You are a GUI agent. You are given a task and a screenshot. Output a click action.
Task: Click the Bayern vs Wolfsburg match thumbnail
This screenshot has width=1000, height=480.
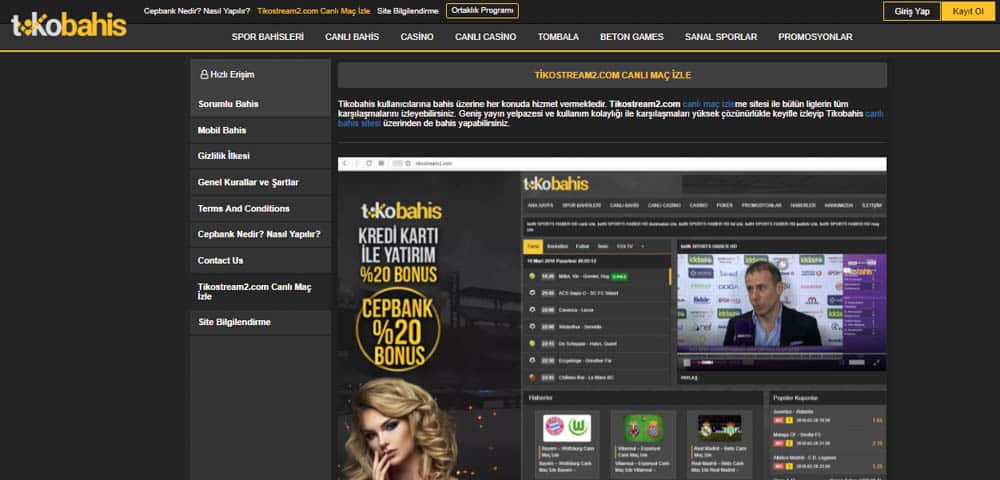tap(567, 428)
